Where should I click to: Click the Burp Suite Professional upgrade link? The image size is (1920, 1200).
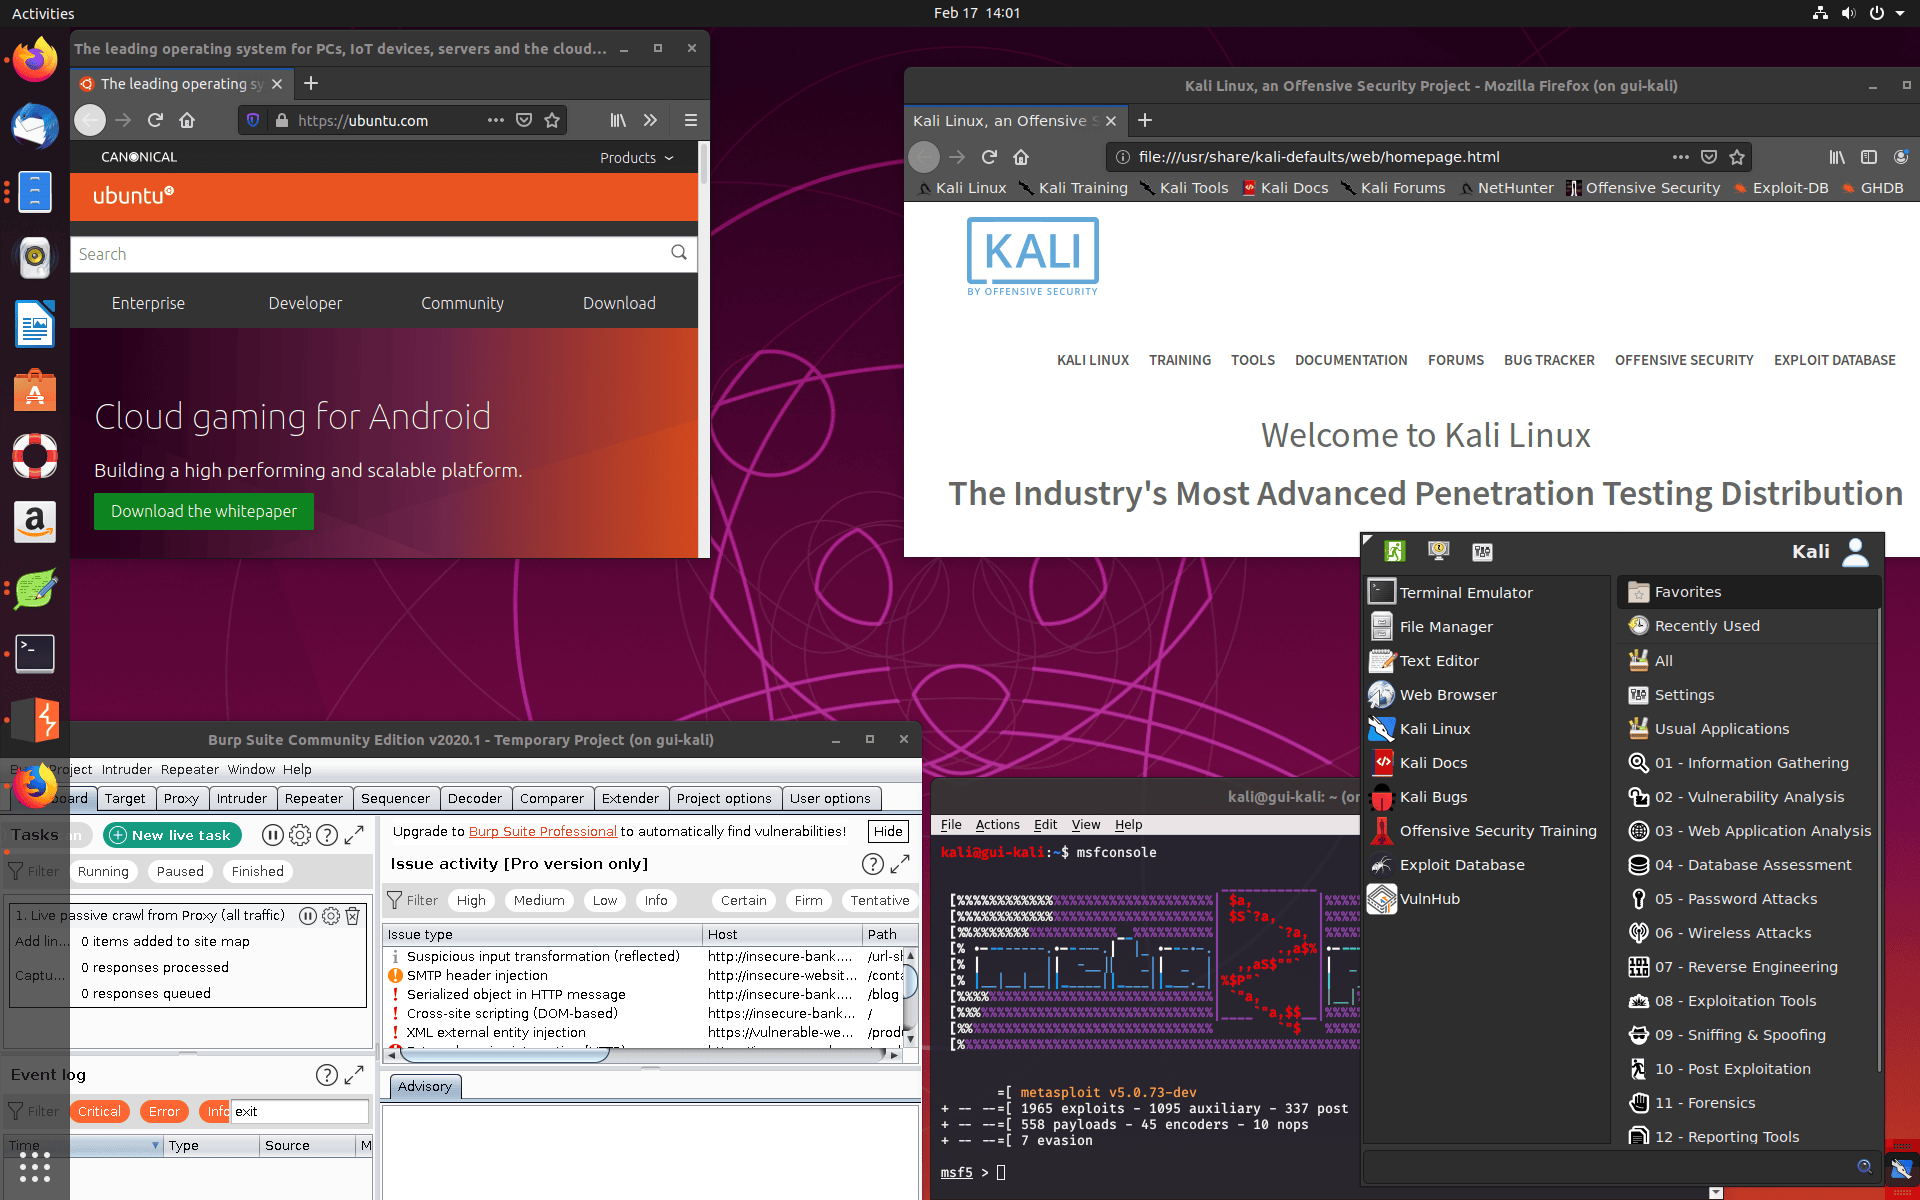(542, 831)
